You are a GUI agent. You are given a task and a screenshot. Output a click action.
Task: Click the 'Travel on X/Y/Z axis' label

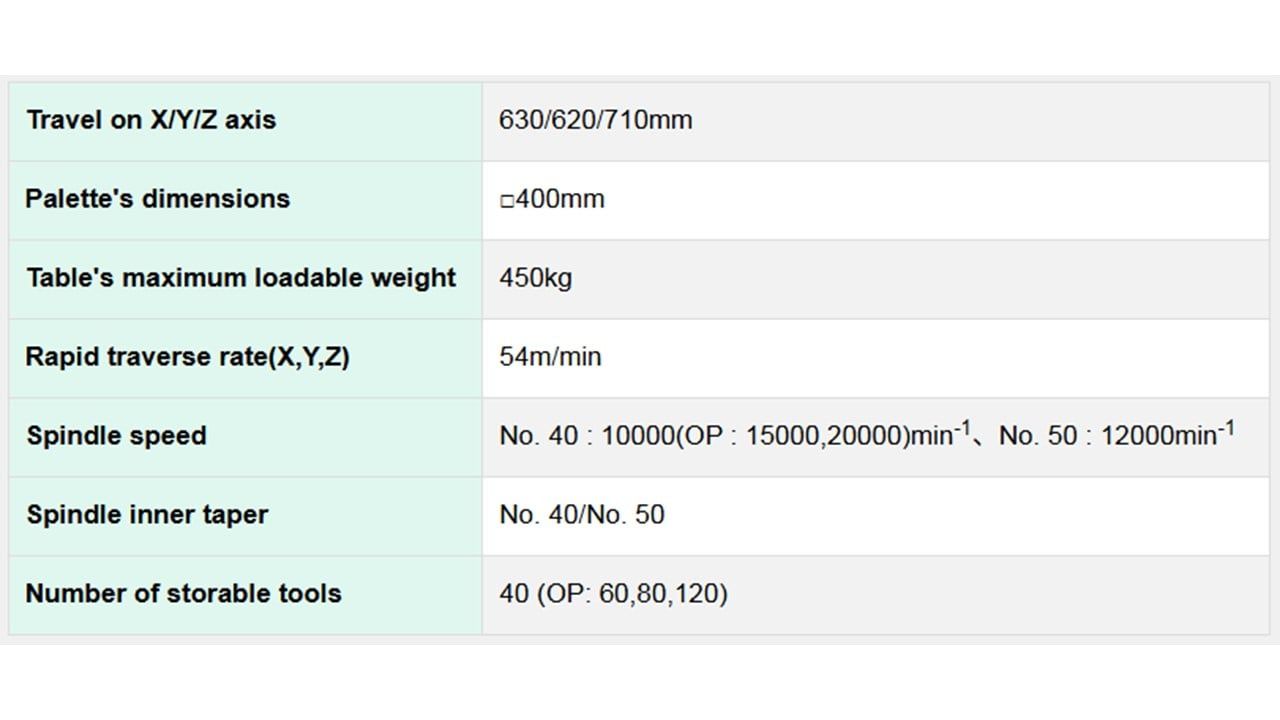point(151,120)
